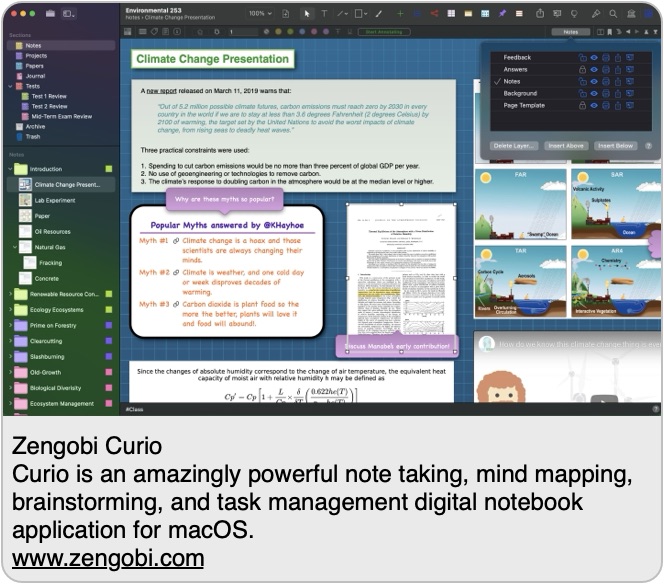Toggle visibility of the Feedback layer
The width and height of the screenshot is (664, 584).
coord(594,58)
